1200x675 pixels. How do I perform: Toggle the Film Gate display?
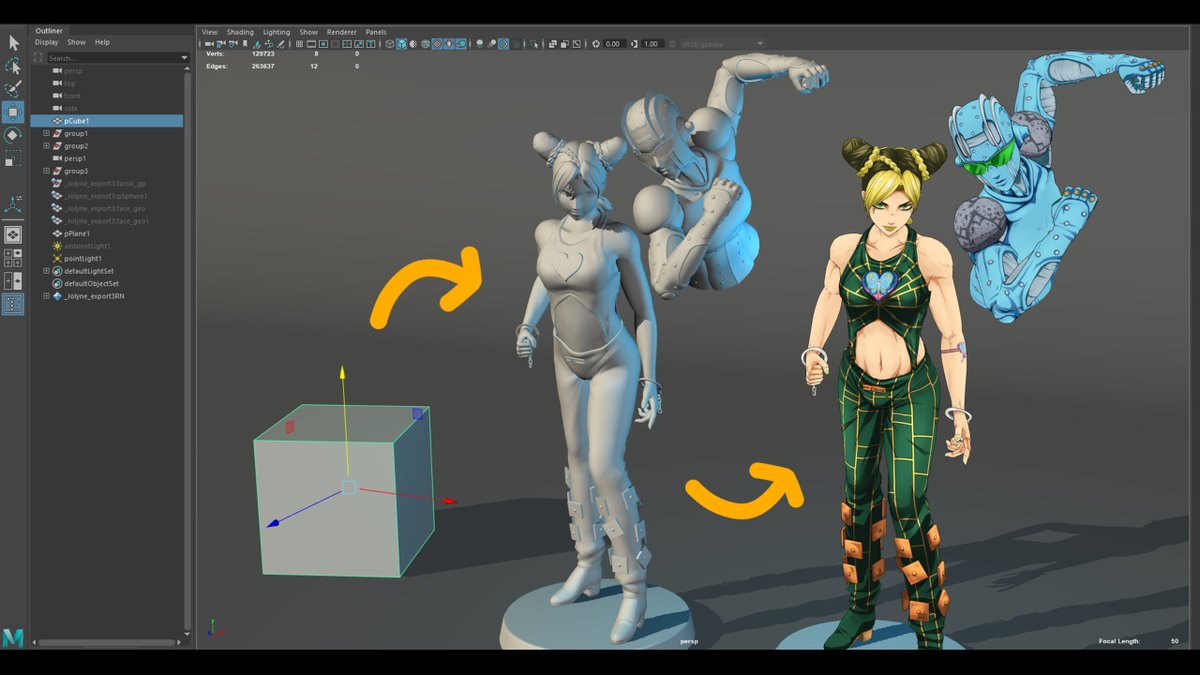[311, 44]
